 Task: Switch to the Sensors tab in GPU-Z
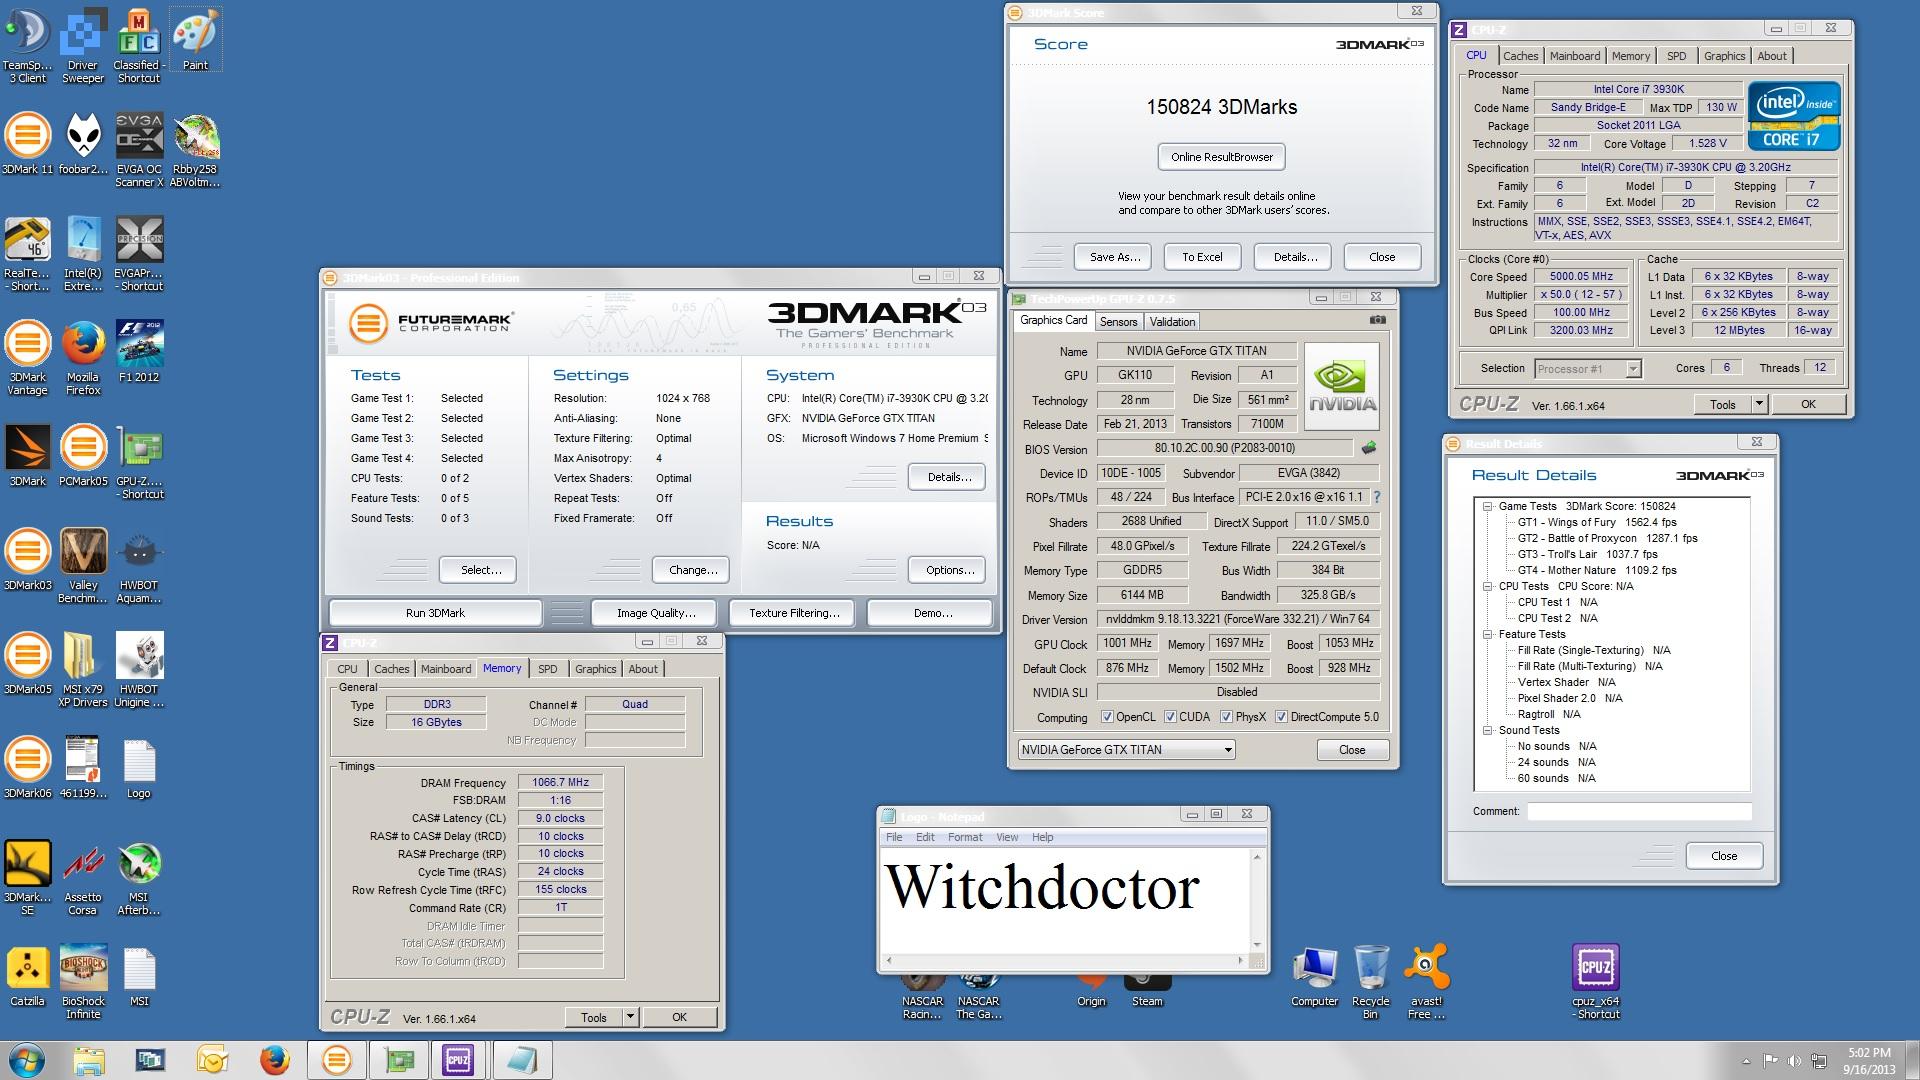pyautogui.click(x=1118, y=321)
